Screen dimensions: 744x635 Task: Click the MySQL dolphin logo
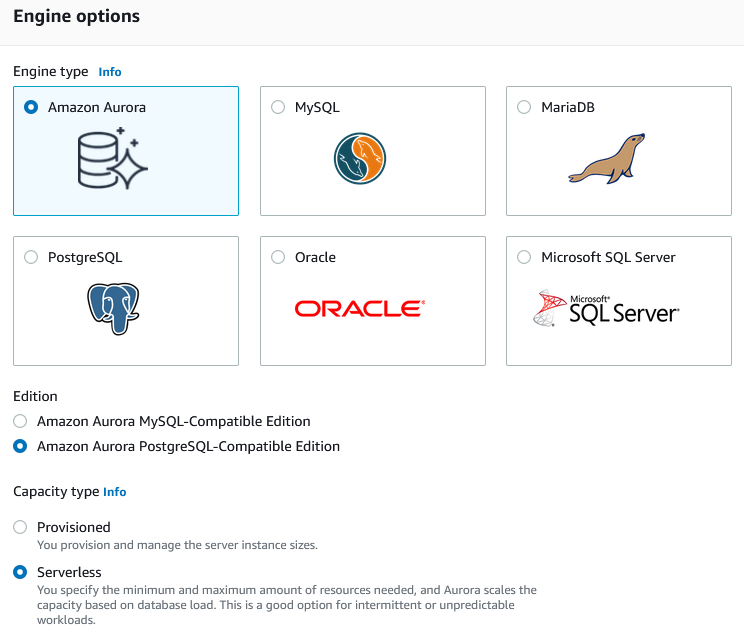pyautogui.click(x=360, y=158)
